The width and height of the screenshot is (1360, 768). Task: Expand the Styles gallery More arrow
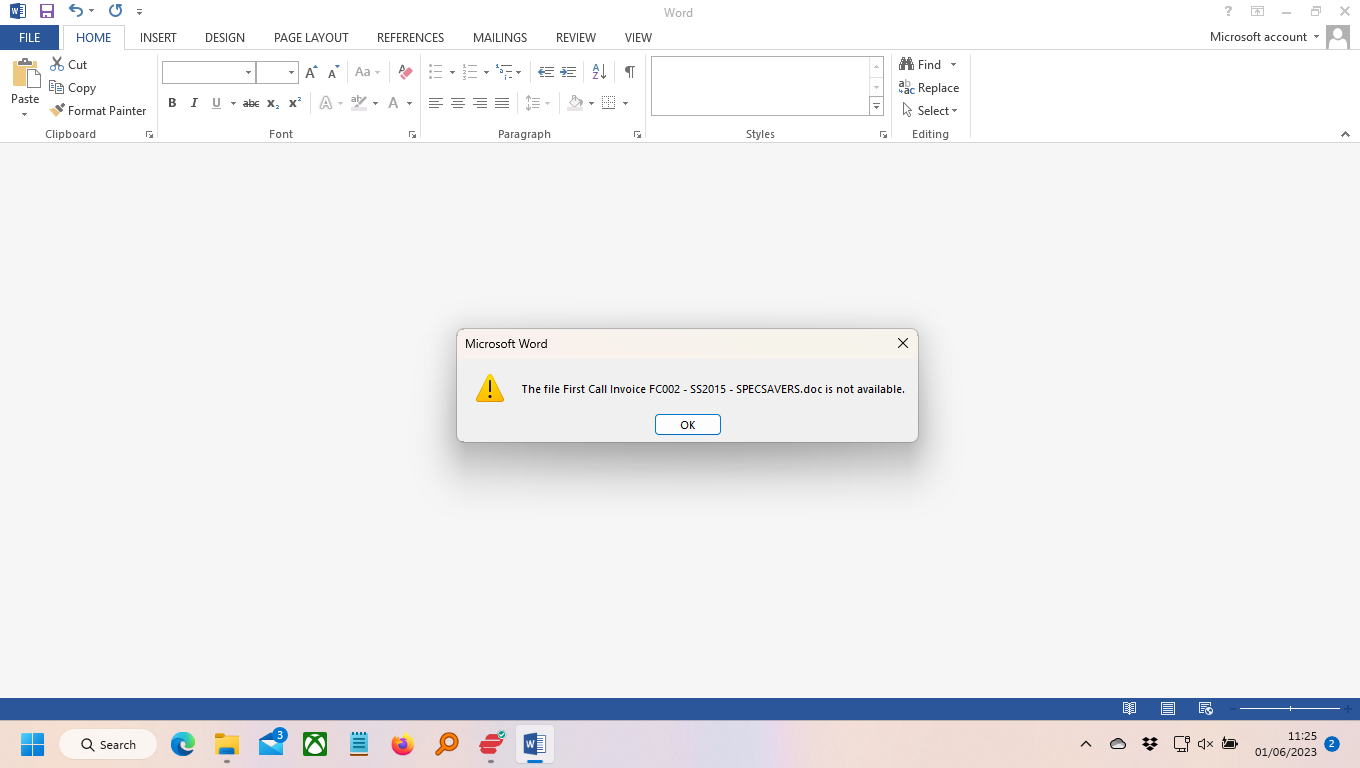point(876,107)
